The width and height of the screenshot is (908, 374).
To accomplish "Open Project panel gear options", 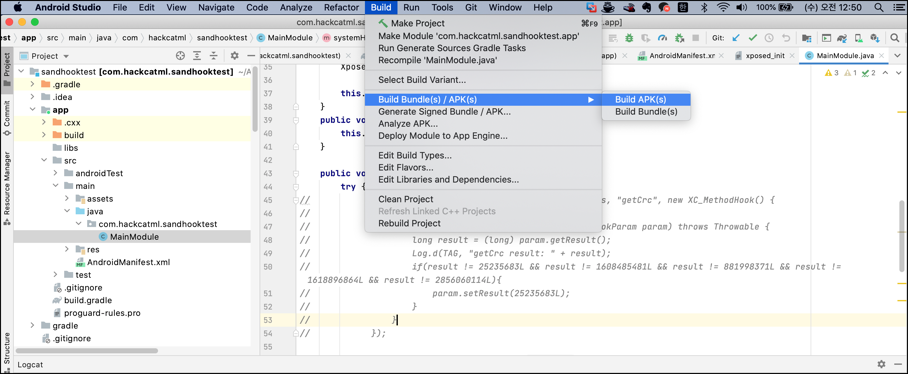I will coord(235,56).
